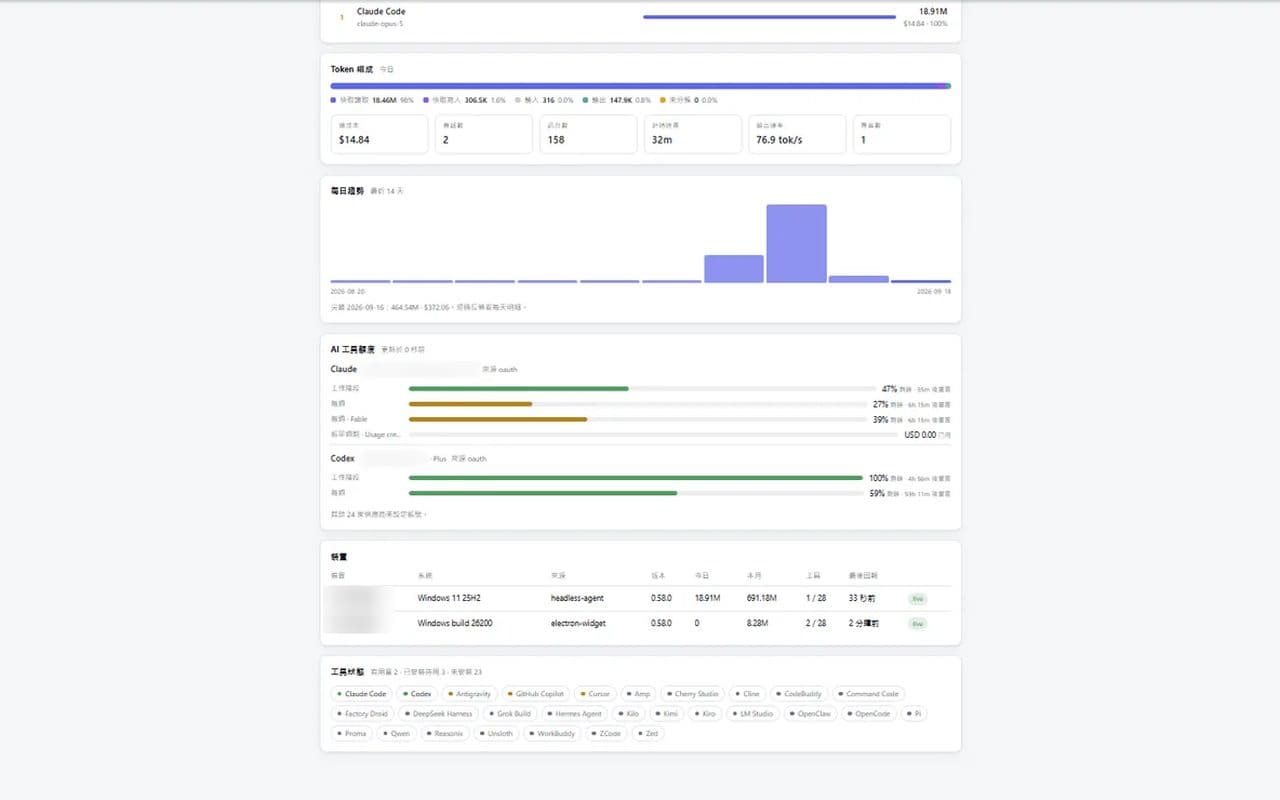Screen dimensions: 1280x800
Task: Select the Windows 11 25H2 device row
Action: point(641,598)
